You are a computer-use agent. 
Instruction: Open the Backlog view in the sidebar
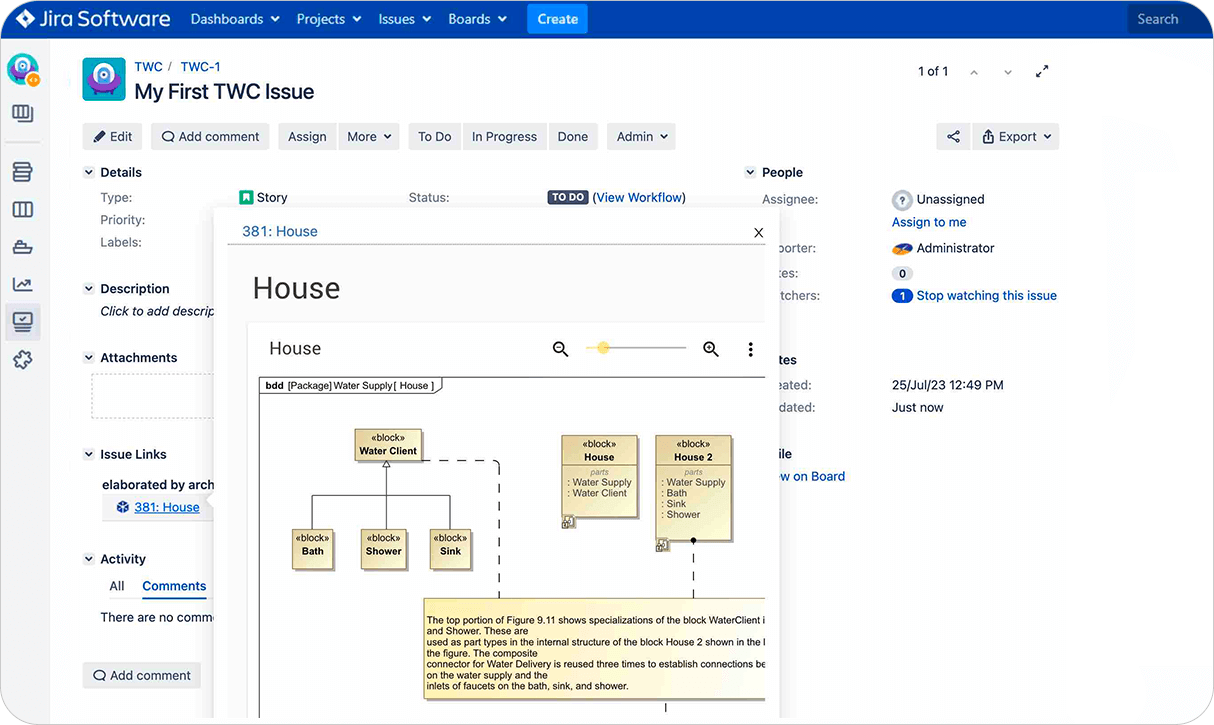[x=24, y=171]
